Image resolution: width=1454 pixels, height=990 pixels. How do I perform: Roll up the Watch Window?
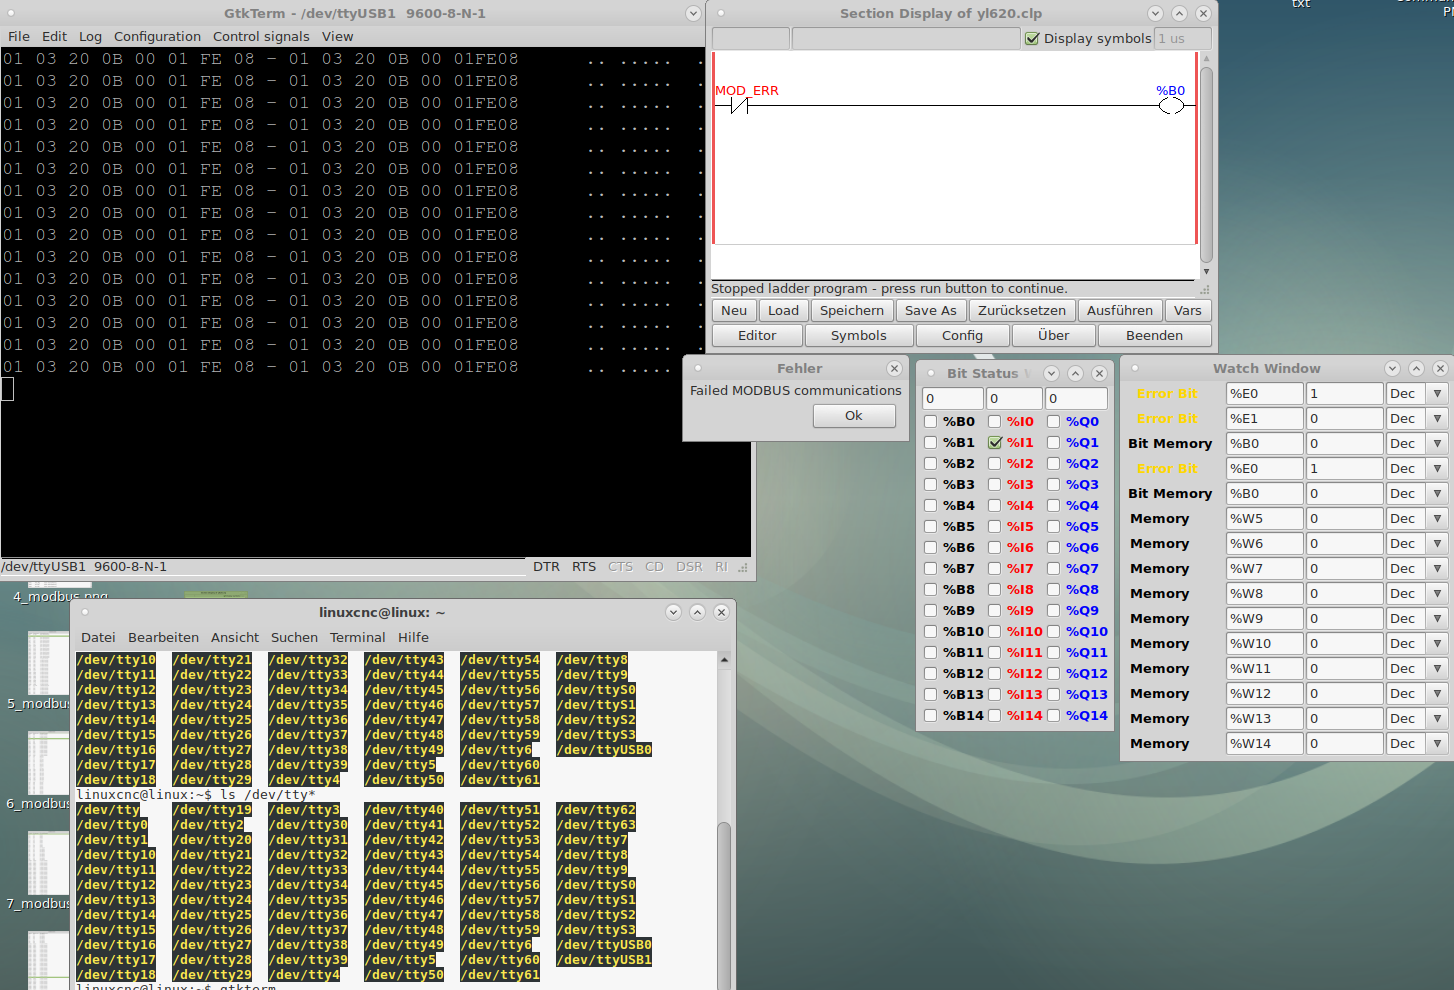coord(1392,368)
